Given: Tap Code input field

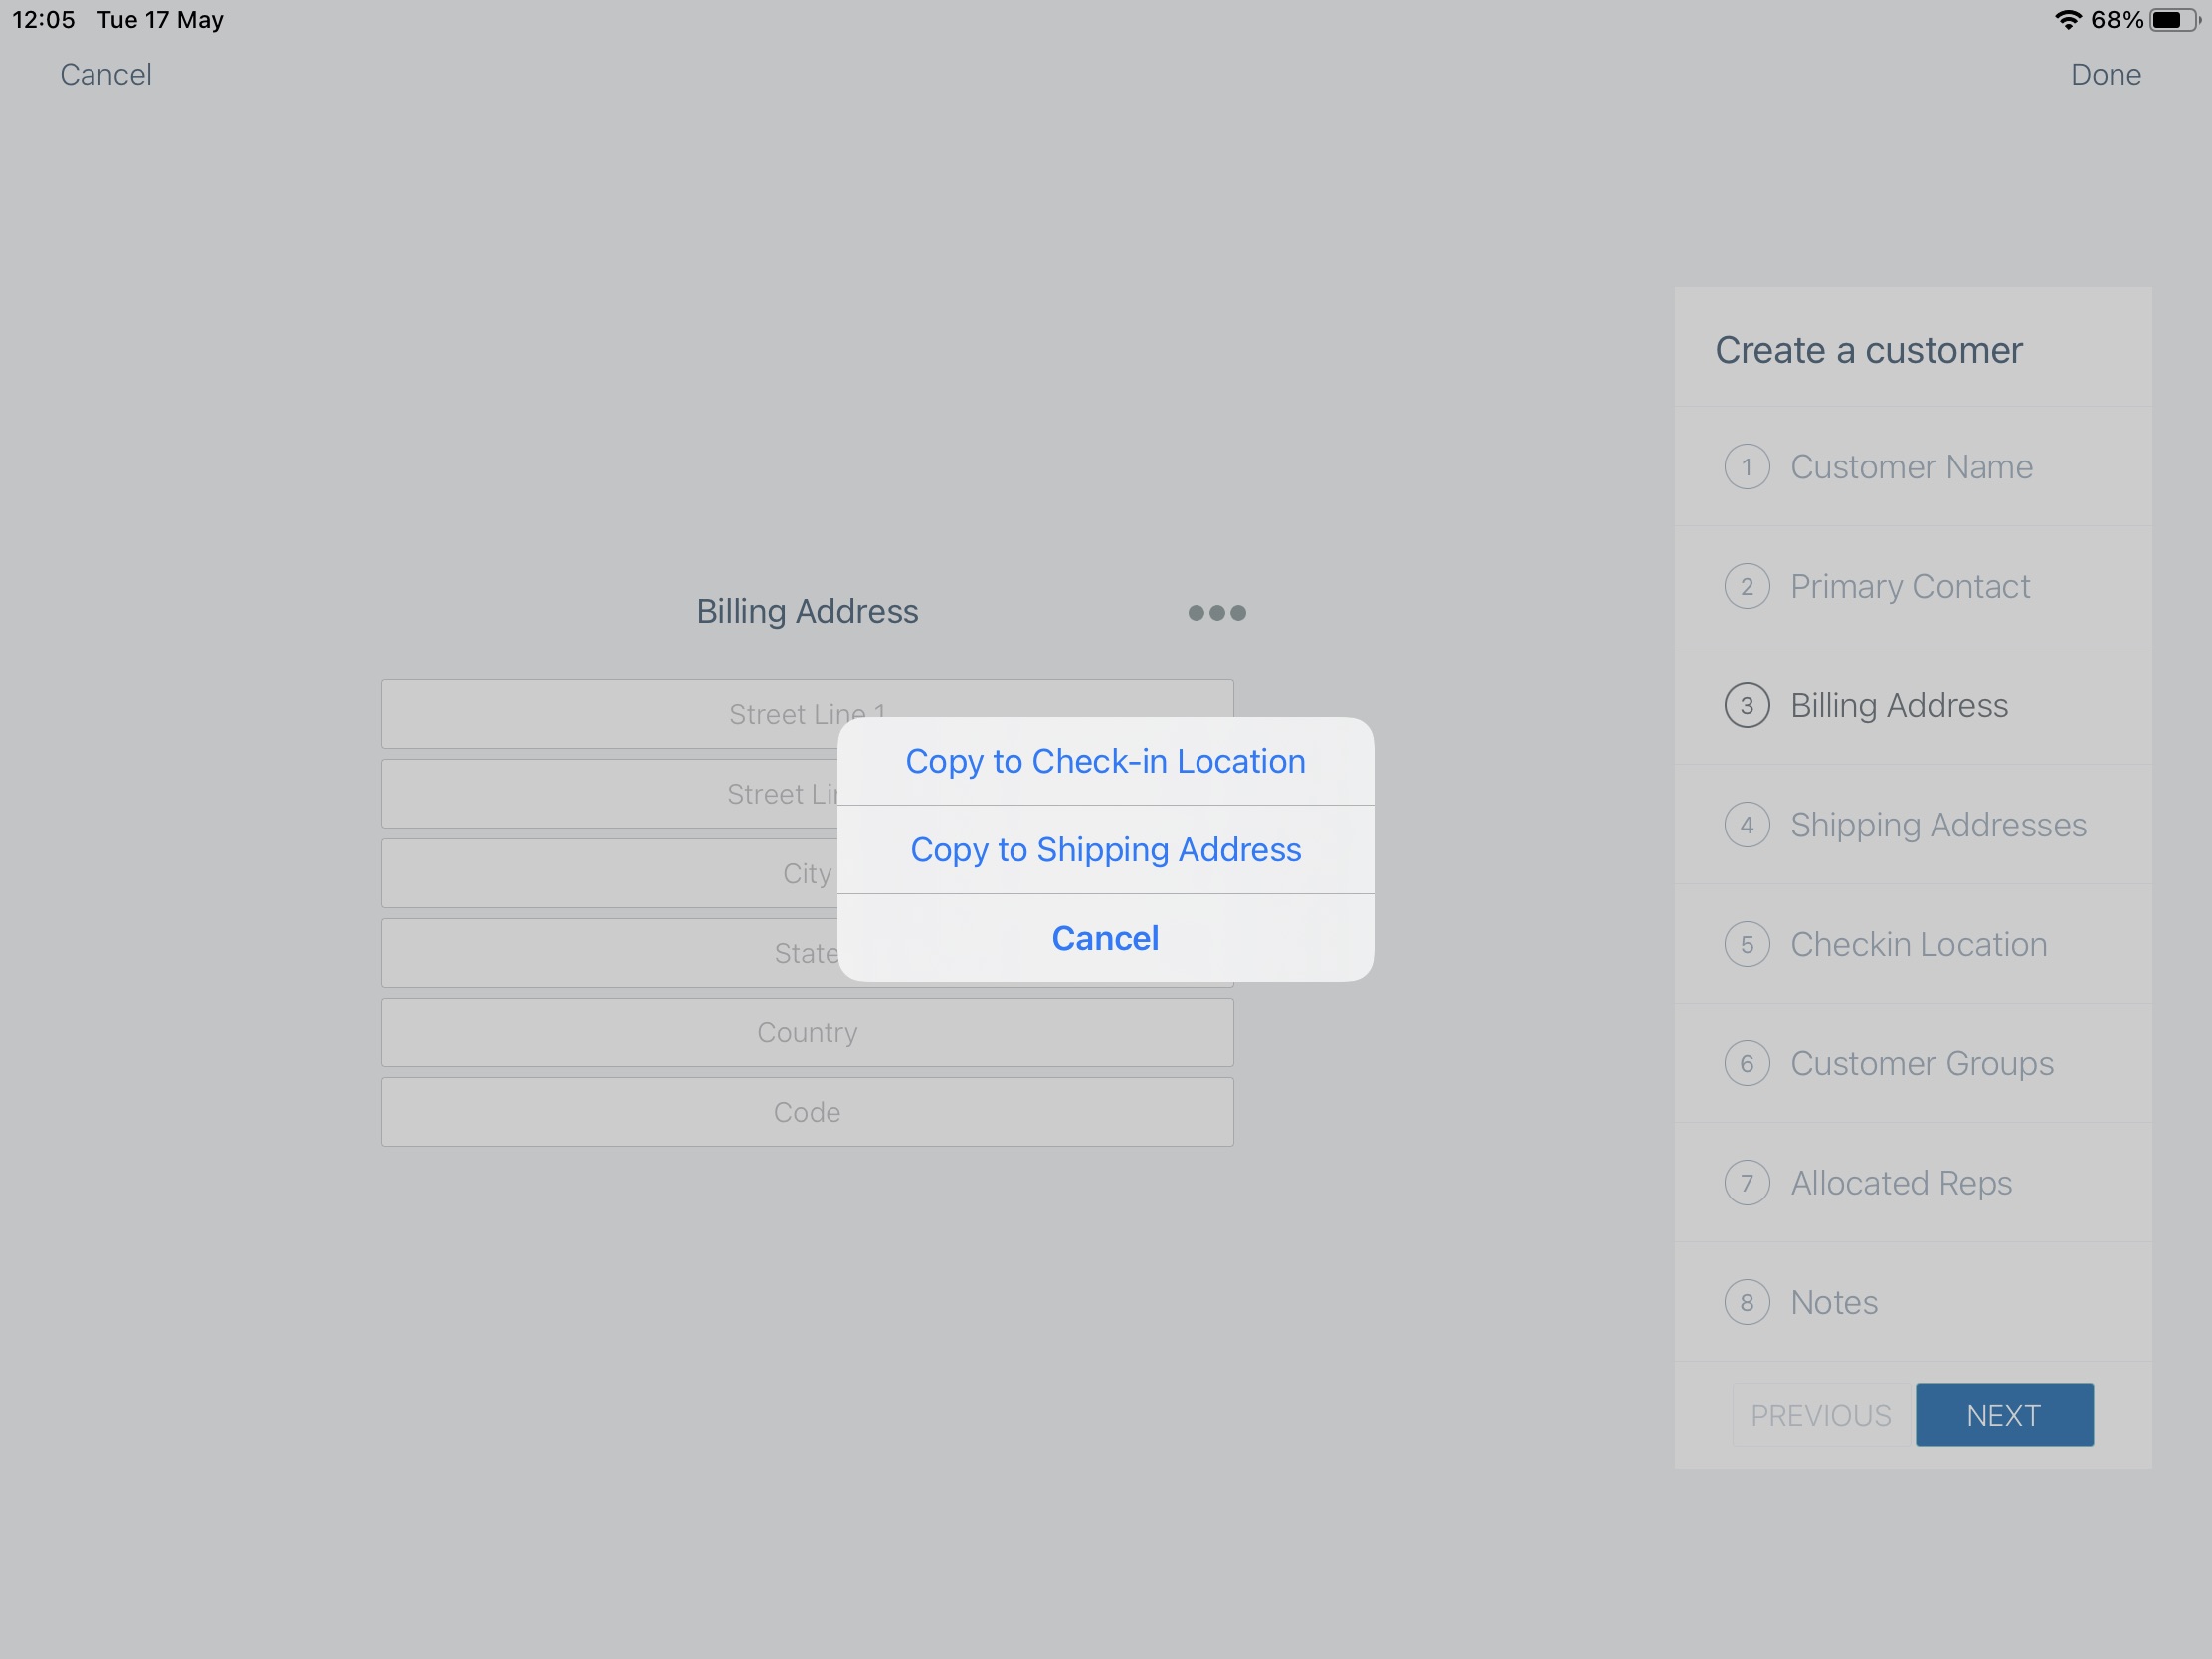Looking at the screenshot, I should coord(807,1110).
